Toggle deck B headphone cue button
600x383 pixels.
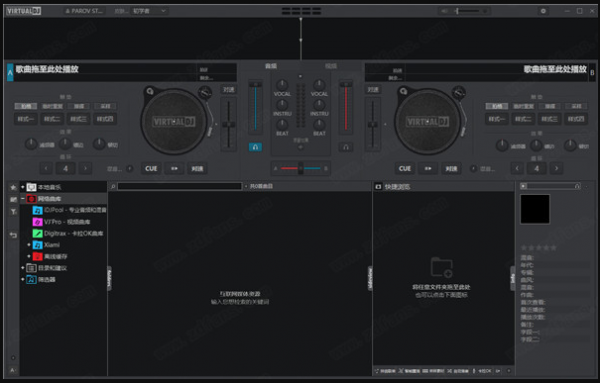pos(346,147)
